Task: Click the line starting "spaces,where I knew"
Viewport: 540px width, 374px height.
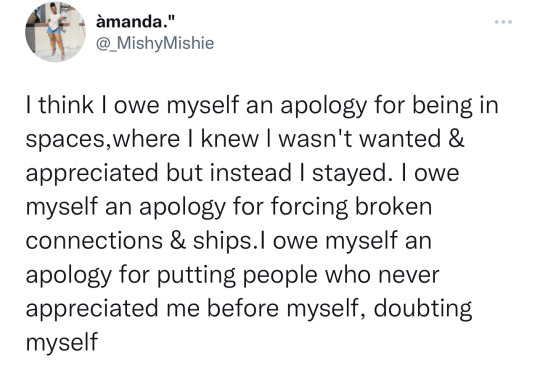Action: (245, 139)
